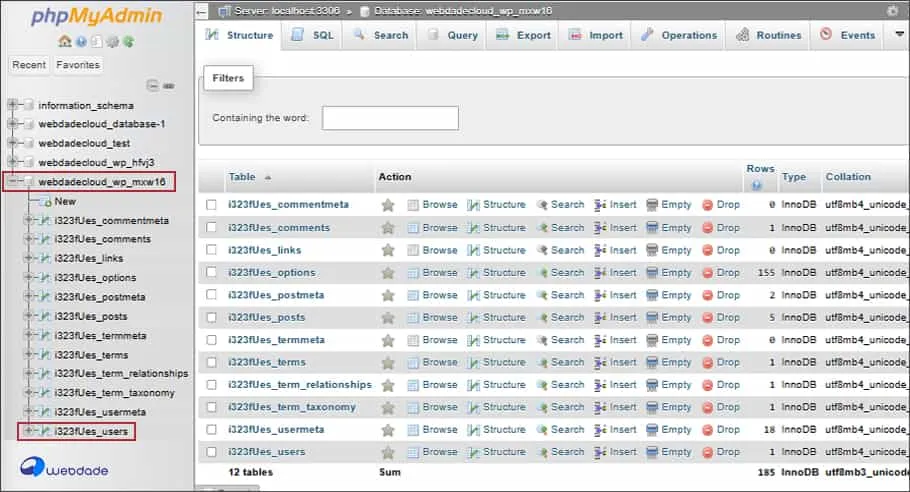The image size is (910, 492).
Task: Select i323fUes_users in the navigation tree
Action: point(90,431)
